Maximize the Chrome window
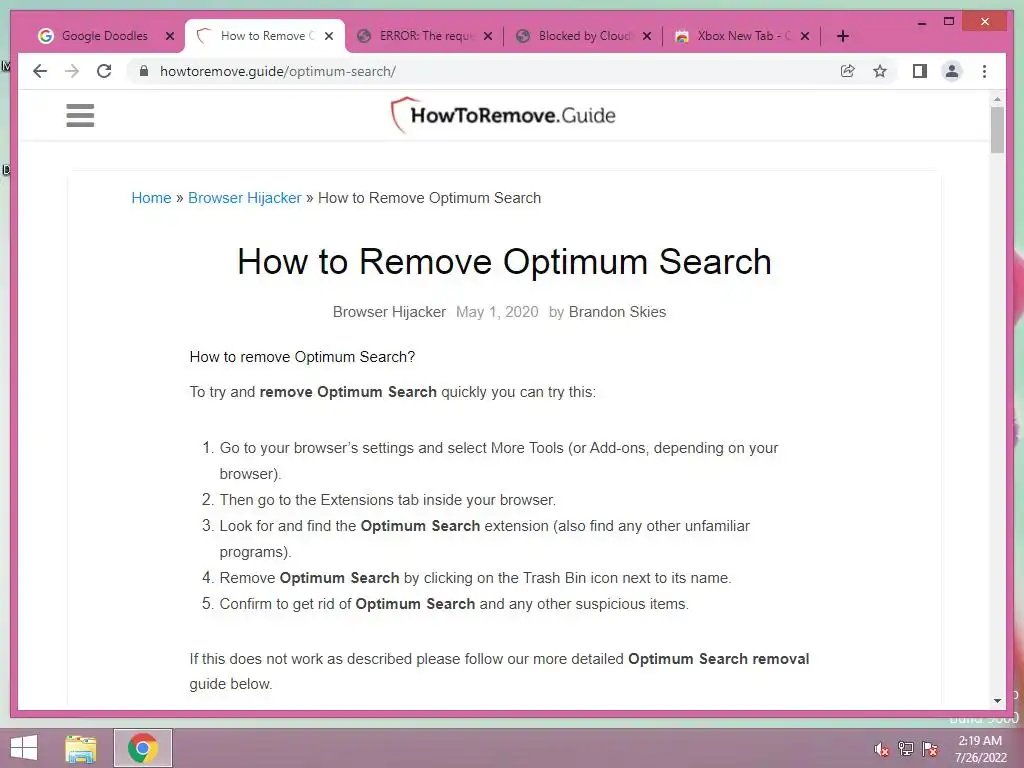The height and width of the screenshot is (768, 1024). 949,22
